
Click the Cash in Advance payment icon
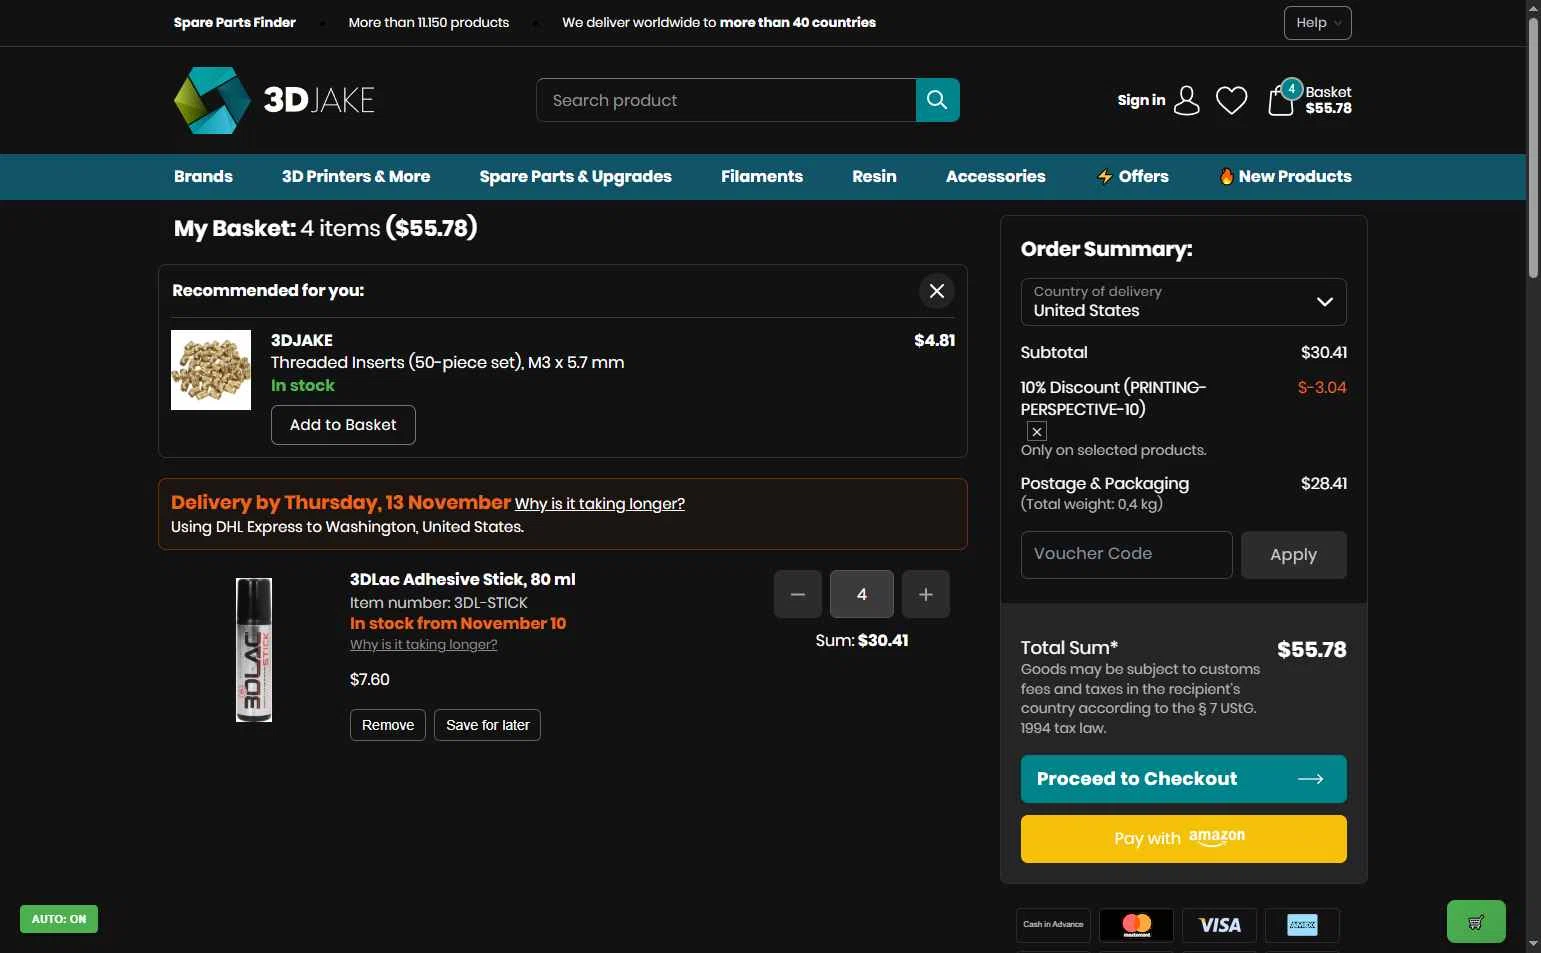tap(1053, 925)
